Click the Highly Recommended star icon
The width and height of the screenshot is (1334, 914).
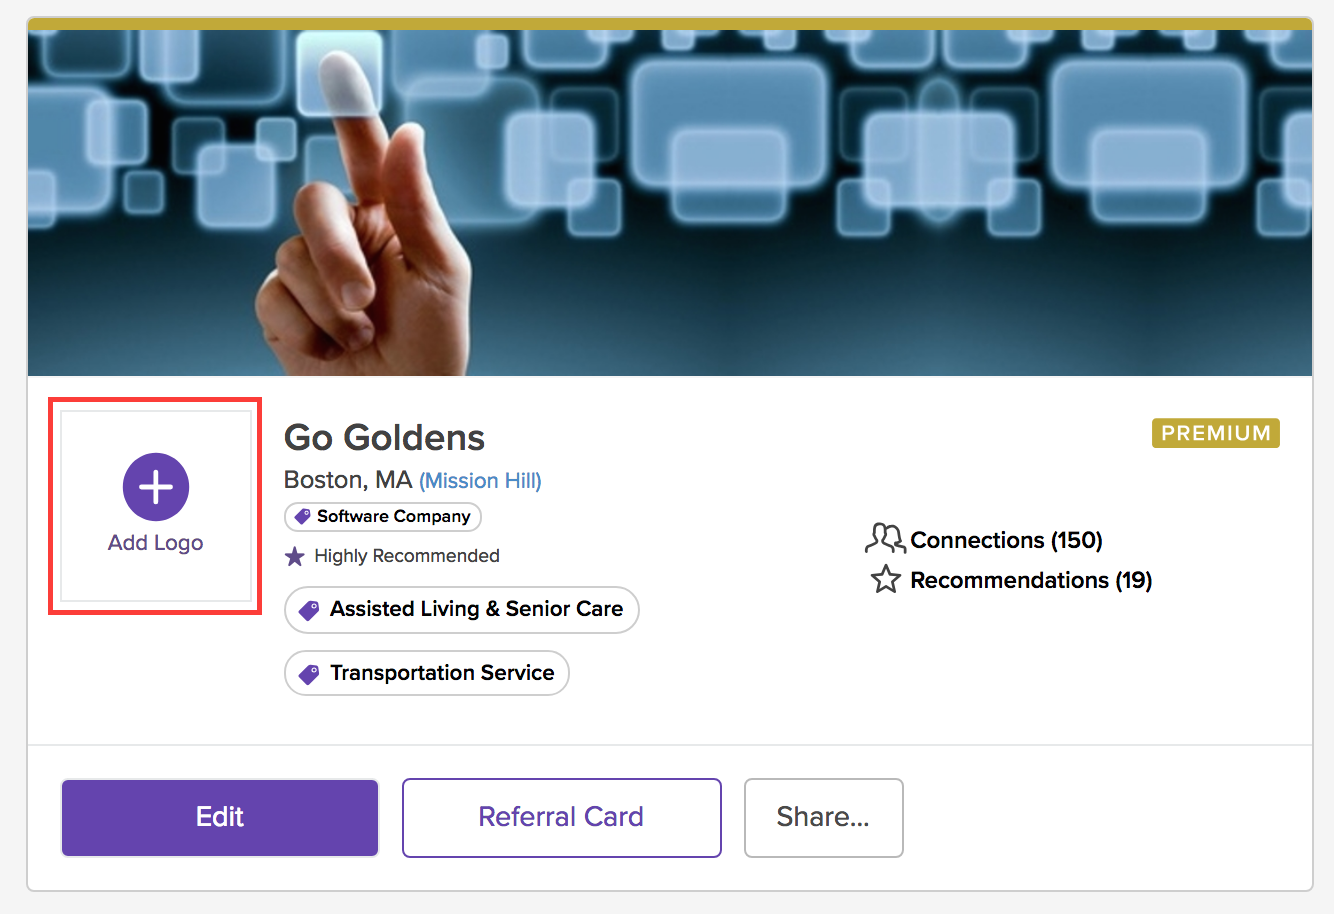(x=295, y=556)
